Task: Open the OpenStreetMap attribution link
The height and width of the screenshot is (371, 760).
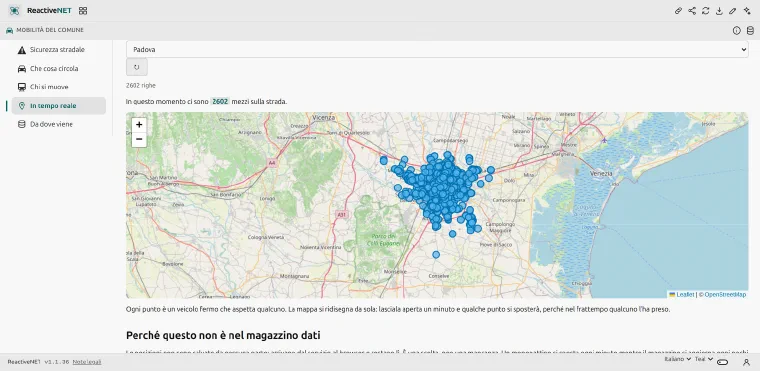Action: point(725,294)
